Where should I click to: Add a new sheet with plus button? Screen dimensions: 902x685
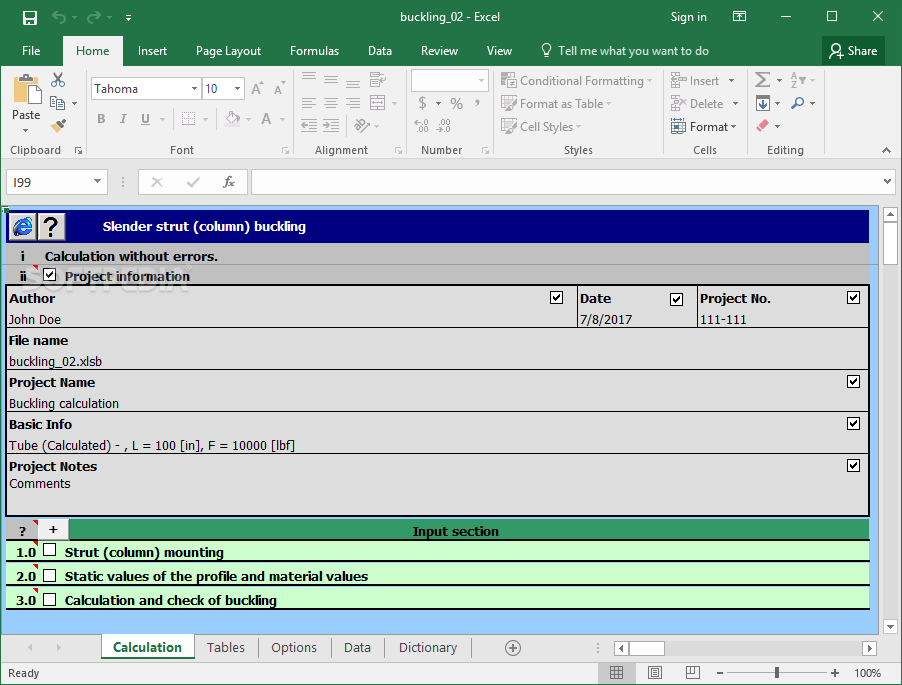click(513, 648)
